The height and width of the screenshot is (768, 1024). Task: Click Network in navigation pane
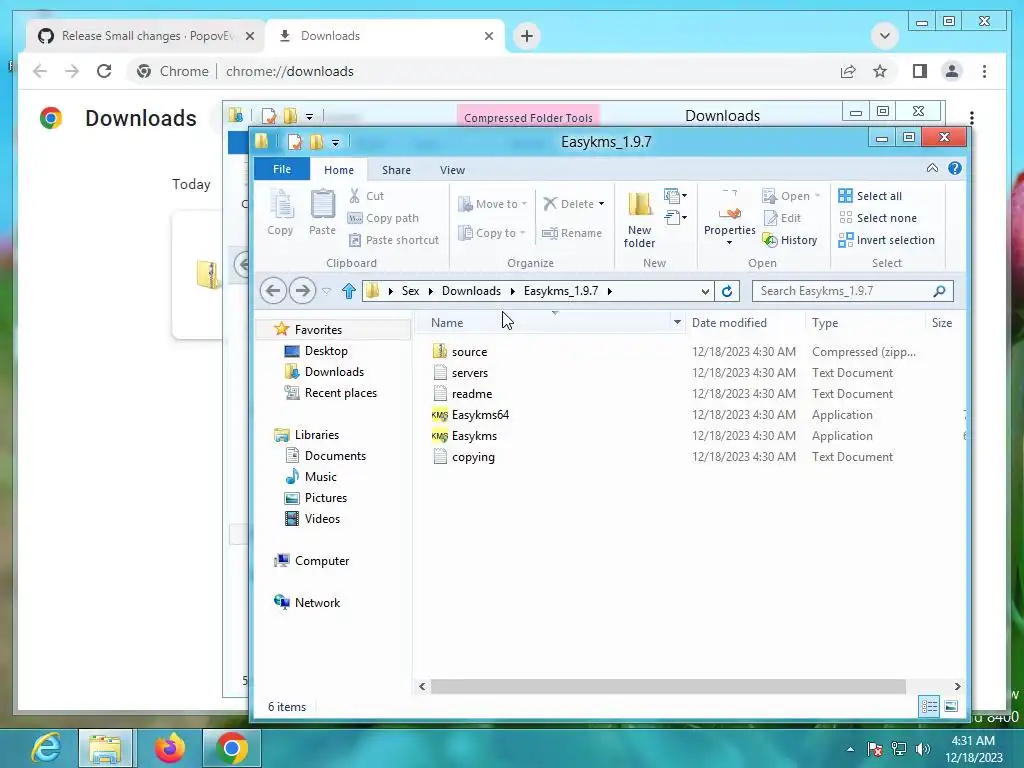coord(317,603)
